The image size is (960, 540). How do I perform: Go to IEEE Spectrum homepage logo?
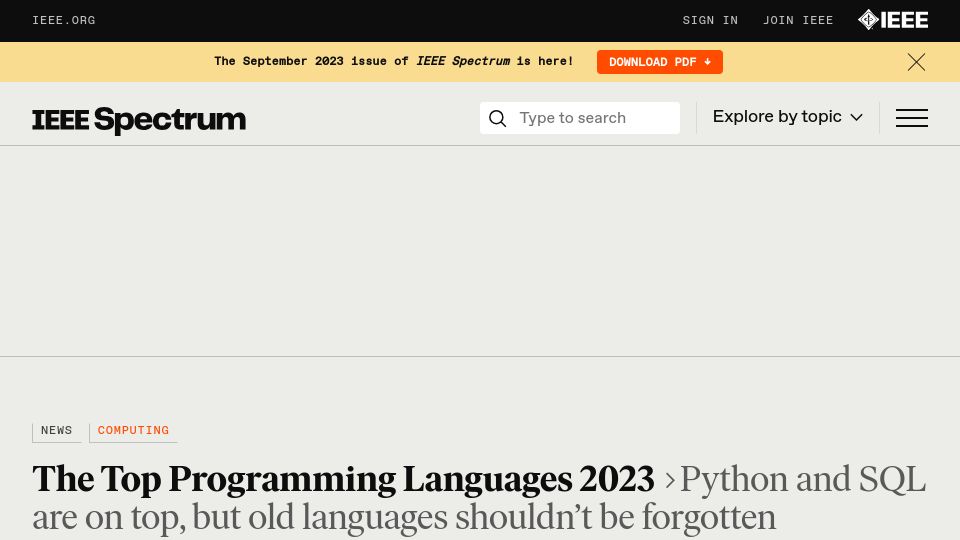click(x=139, y=119)
